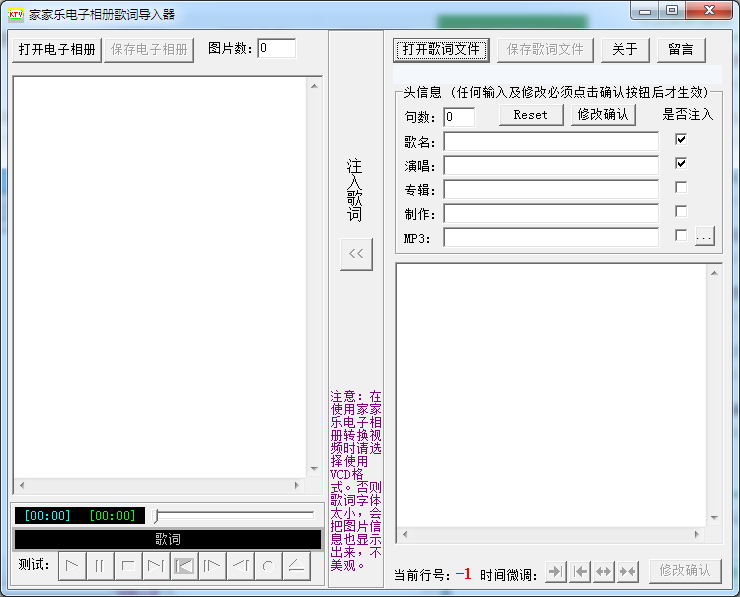Click the step-backward frame button
The width and height of the screenshot is (740, 597).
(240, 566)
